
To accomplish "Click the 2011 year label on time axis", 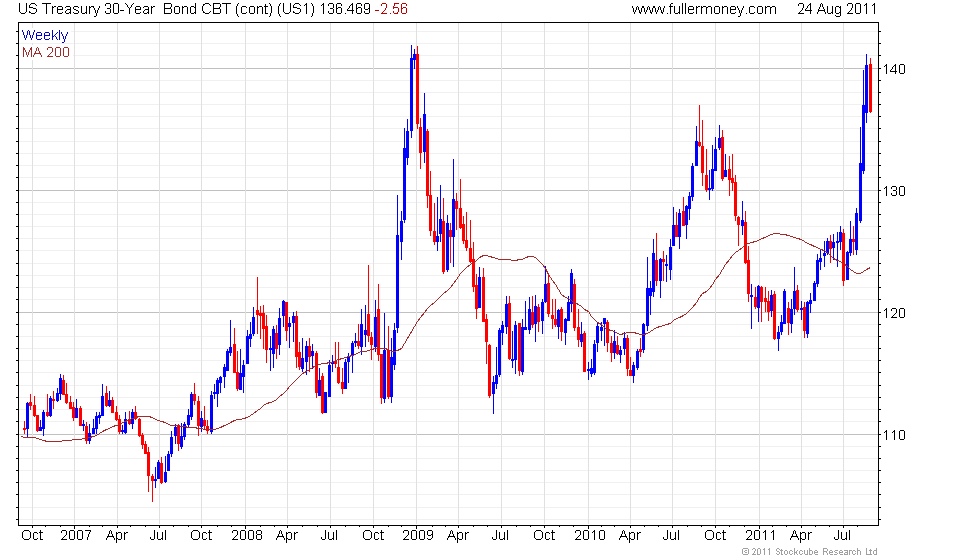I will pos(760,536).
